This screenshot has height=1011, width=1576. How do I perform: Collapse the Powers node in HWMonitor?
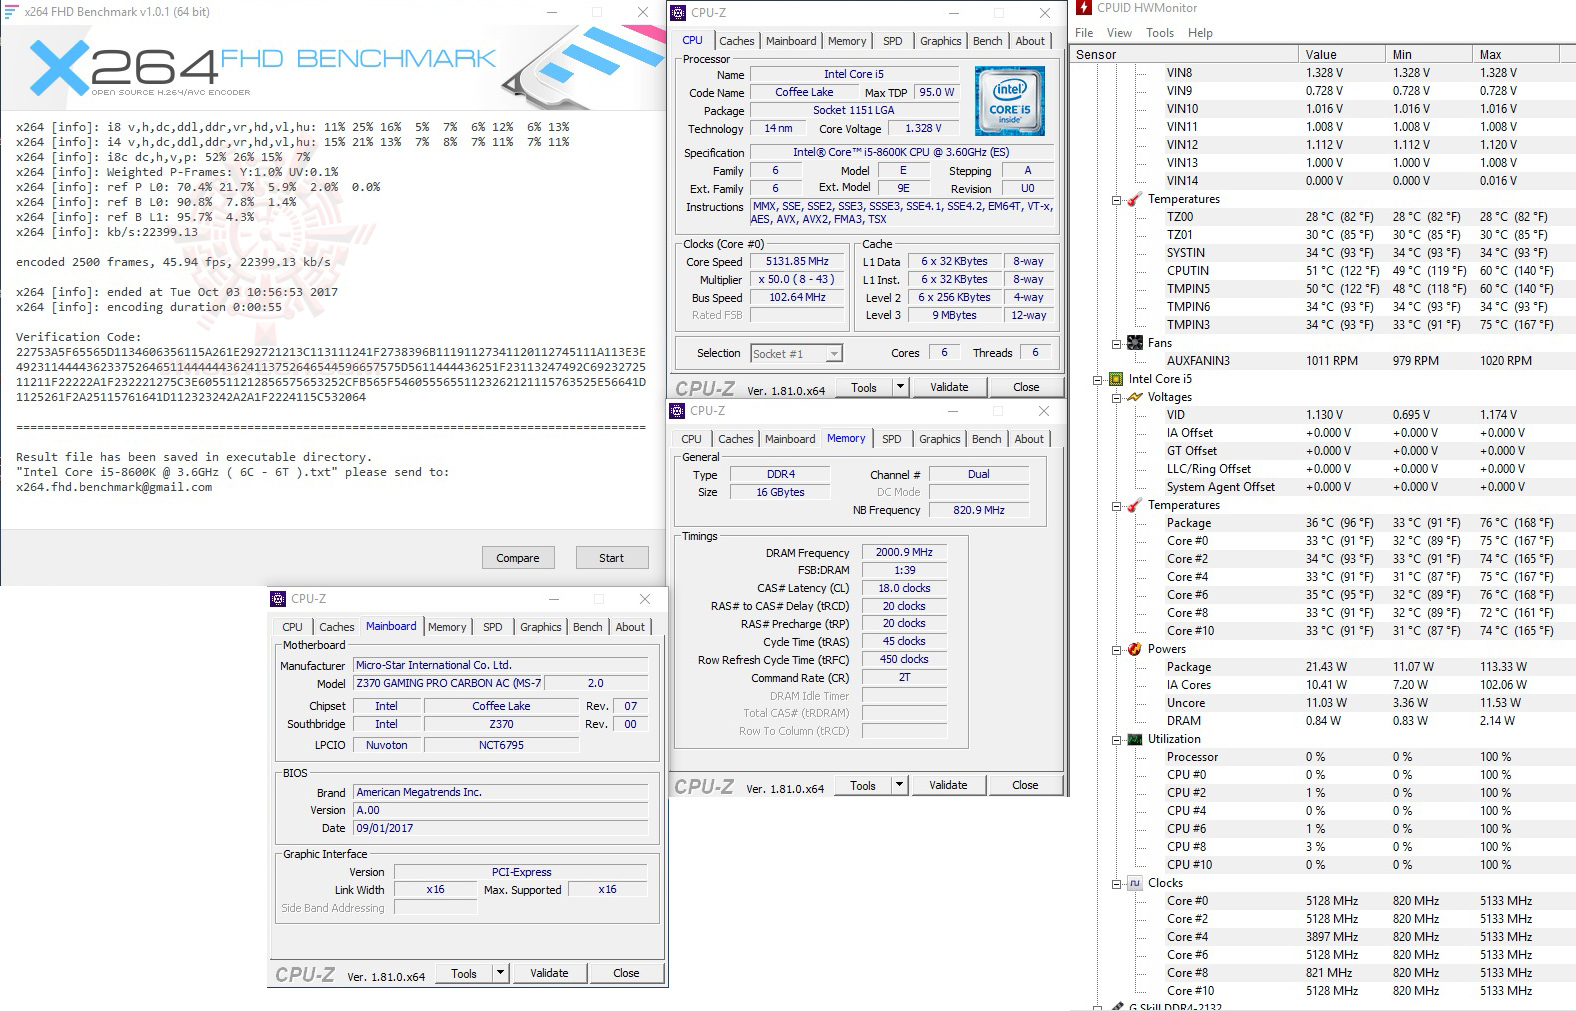[x=1116, y=650]
